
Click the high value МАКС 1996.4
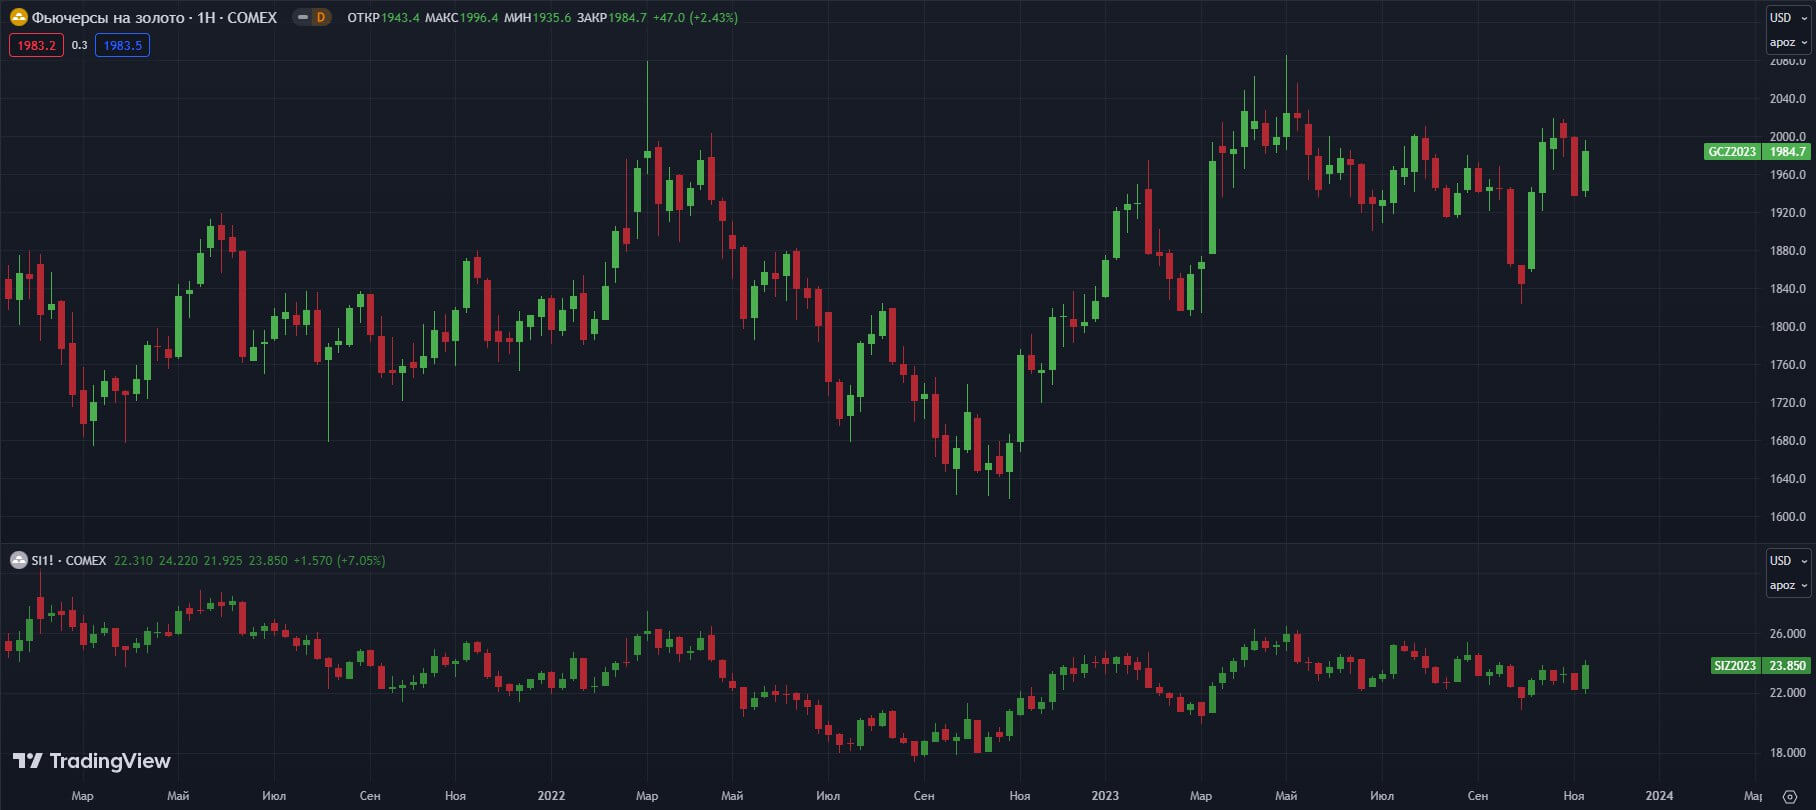point(461,17)
